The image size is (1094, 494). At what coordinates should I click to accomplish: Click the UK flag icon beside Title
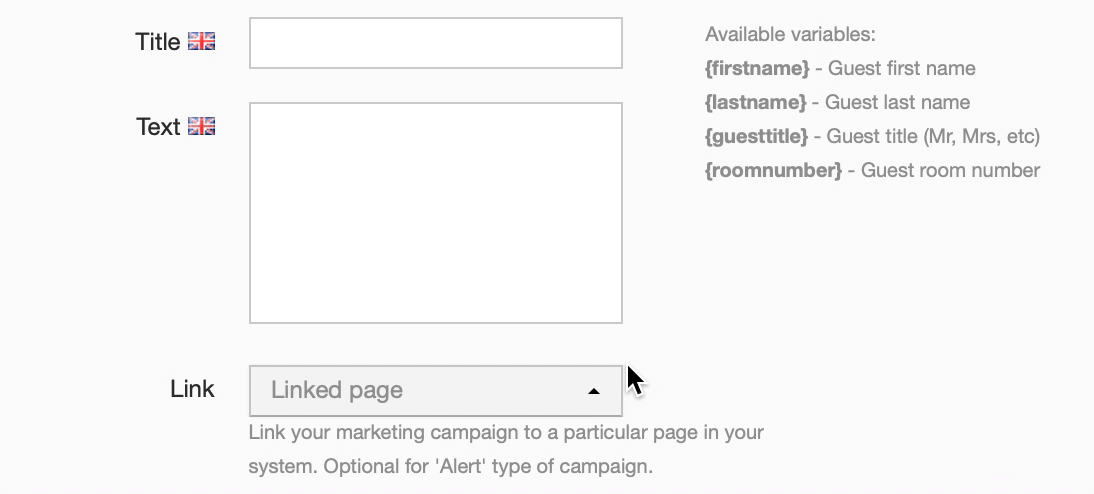tap(202, 42)
